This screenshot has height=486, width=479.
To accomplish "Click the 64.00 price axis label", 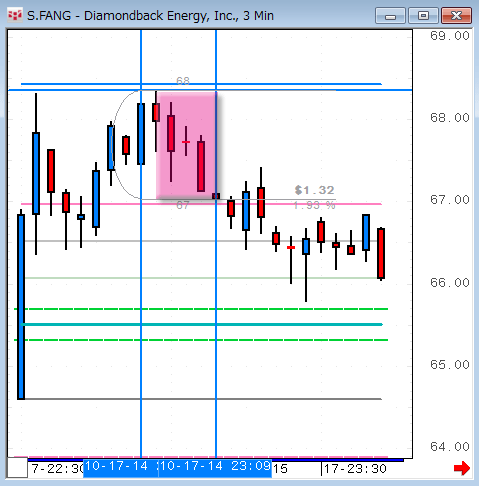I will [450, 446].
